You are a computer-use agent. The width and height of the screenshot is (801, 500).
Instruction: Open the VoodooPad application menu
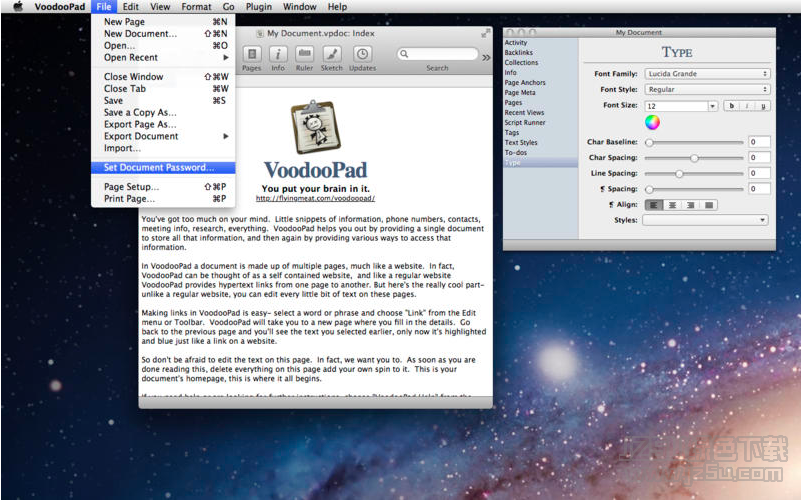click(60, 7)
